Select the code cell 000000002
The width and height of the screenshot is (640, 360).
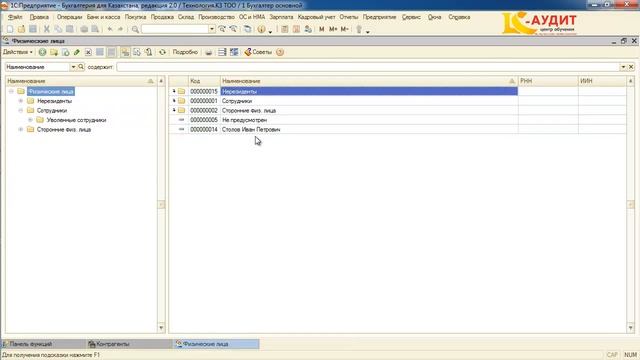(204, 110)
